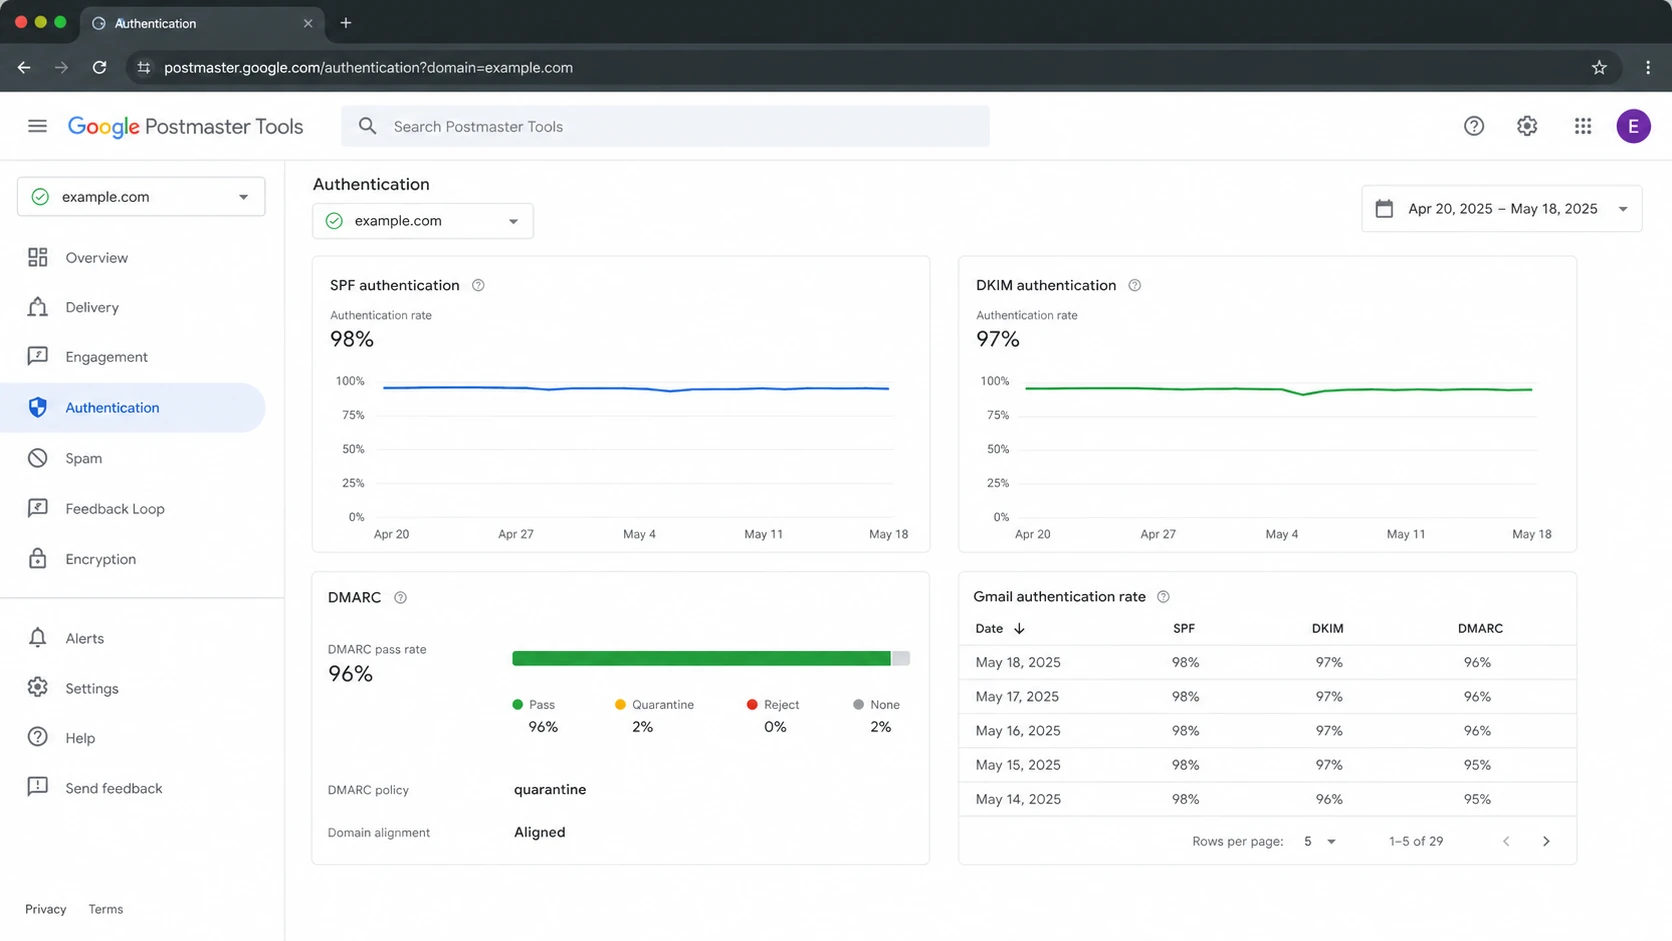Open the date range dropdown arrow
This screenshot has width=1672, height=941.
[x=1623, y=209]
